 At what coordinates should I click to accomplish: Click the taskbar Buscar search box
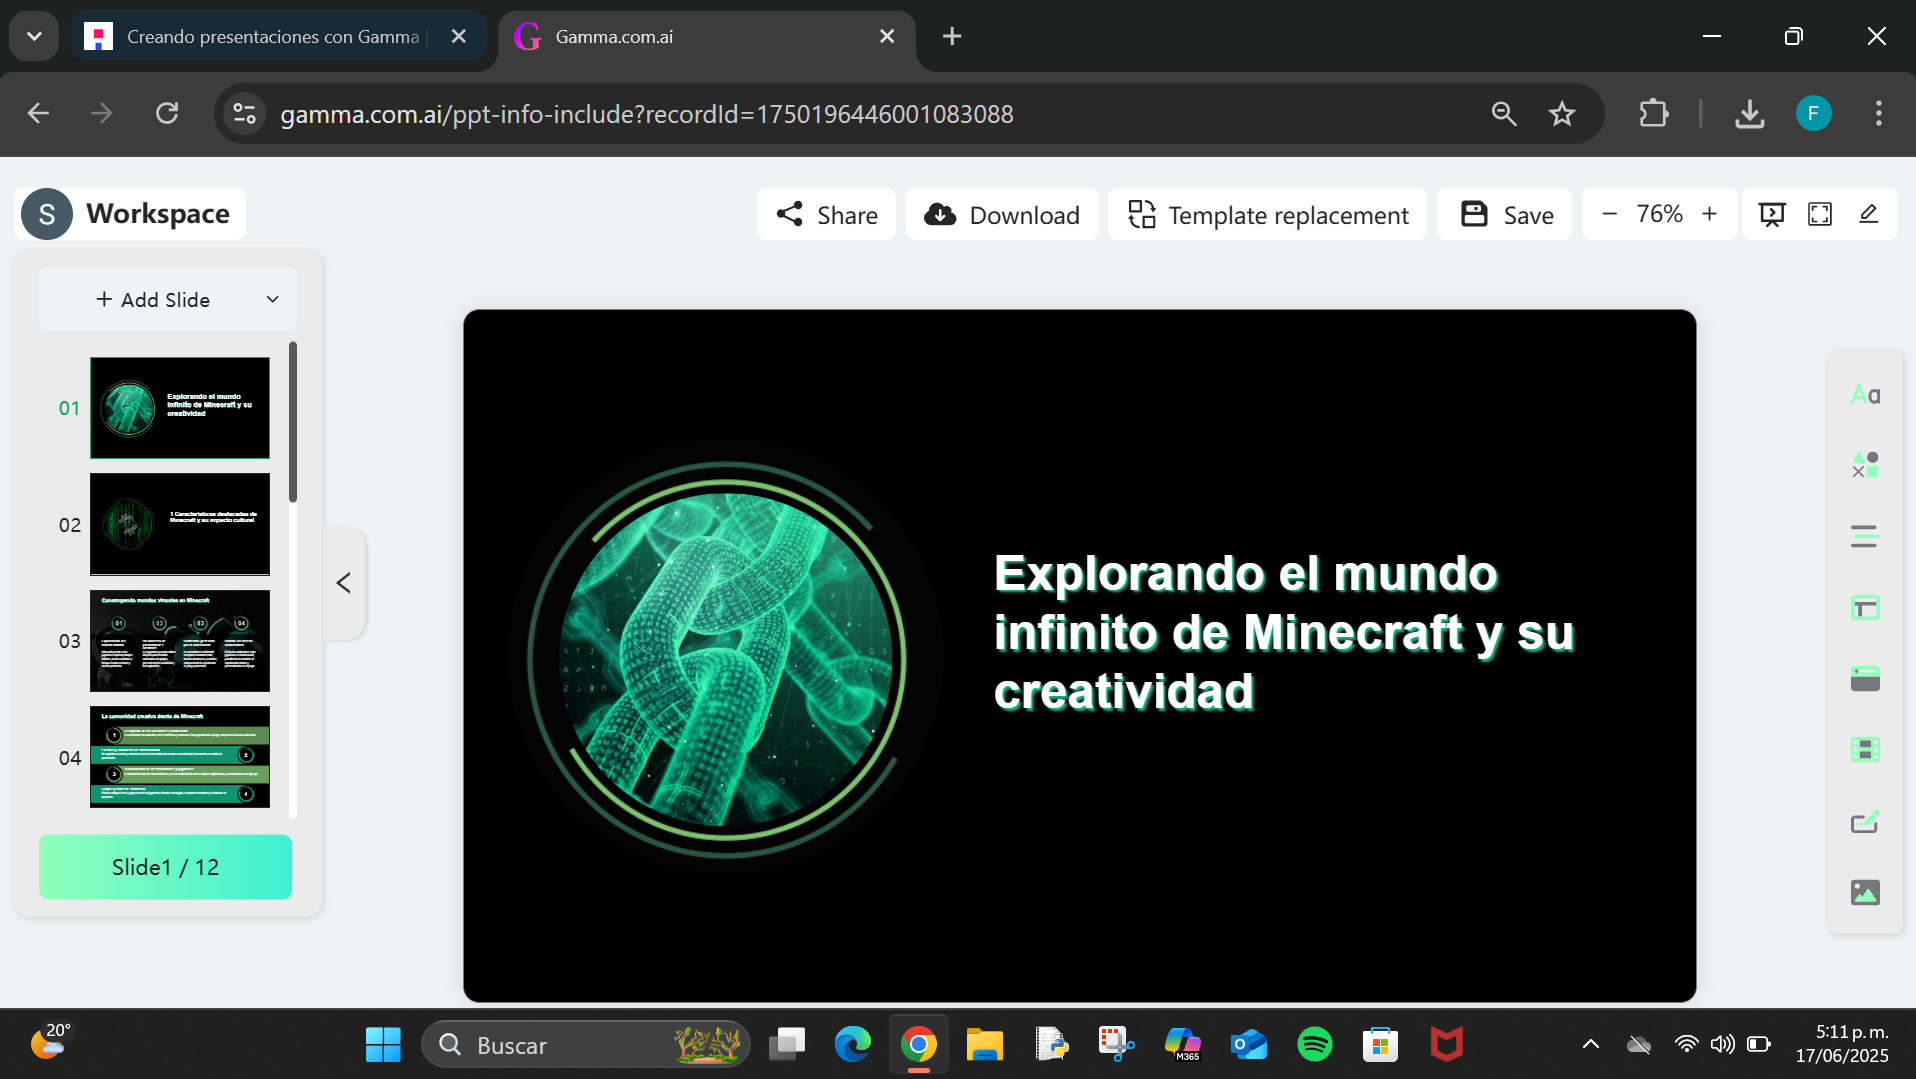(586, 1045)
